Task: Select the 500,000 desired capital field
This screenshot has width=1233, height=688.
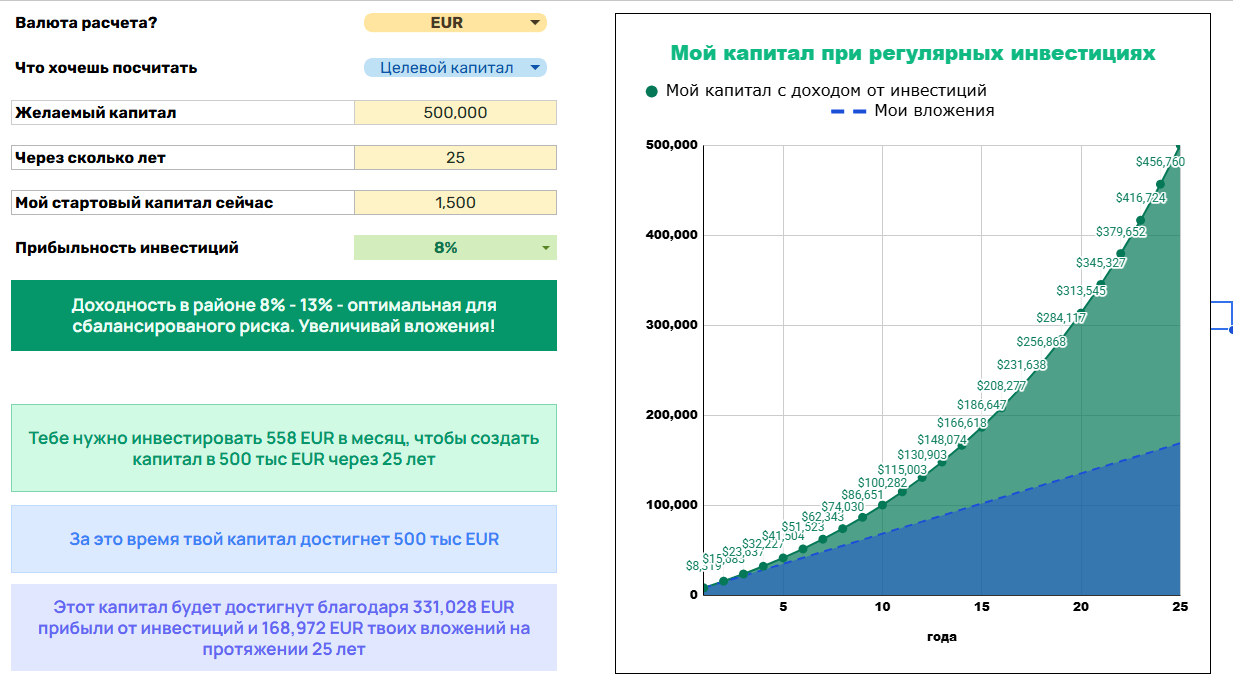Action: tap(455, 113)
